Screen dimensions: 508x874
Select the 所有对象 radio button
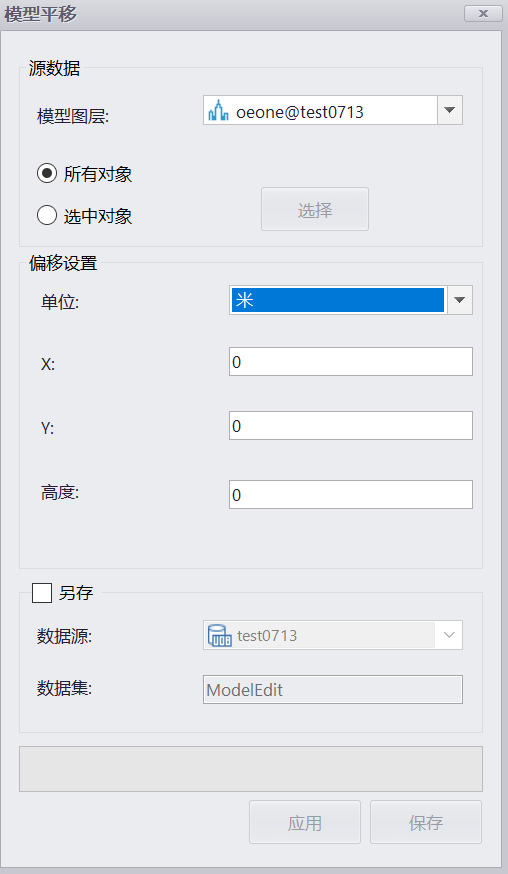coord(47,173)
